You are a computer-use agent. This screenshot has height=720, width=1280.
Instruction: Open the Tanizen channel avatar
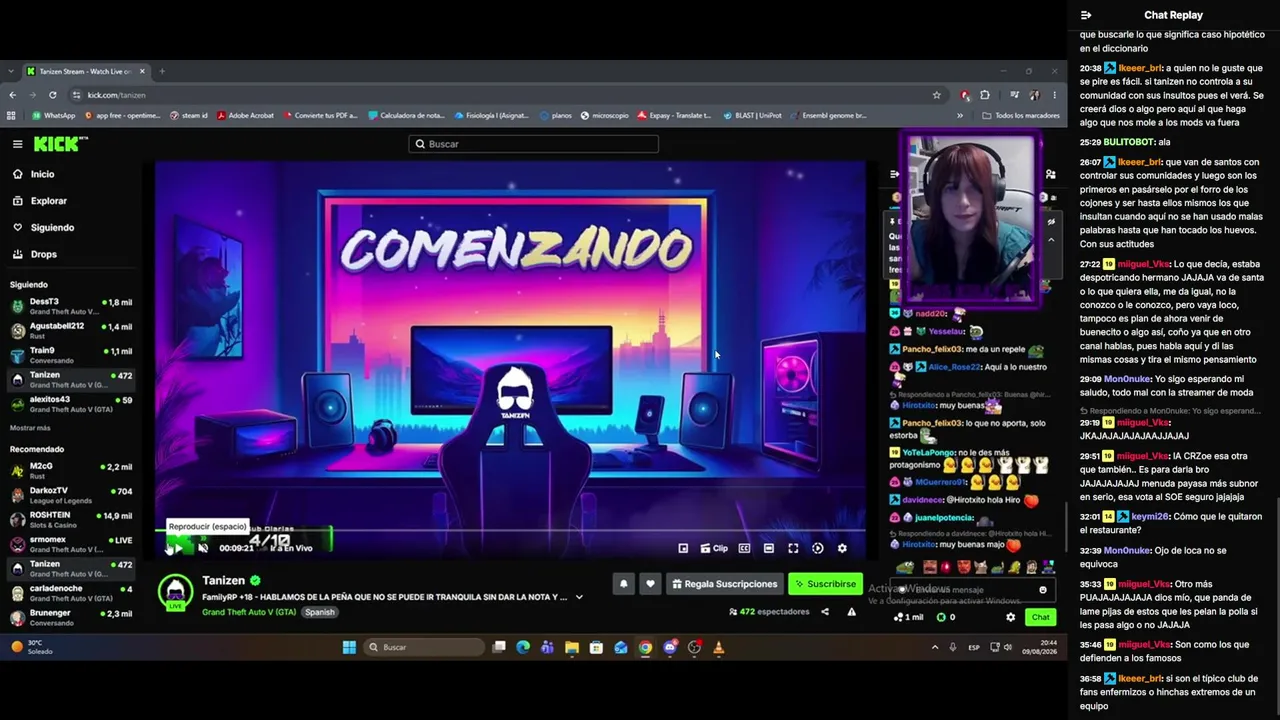pos(176,591)
